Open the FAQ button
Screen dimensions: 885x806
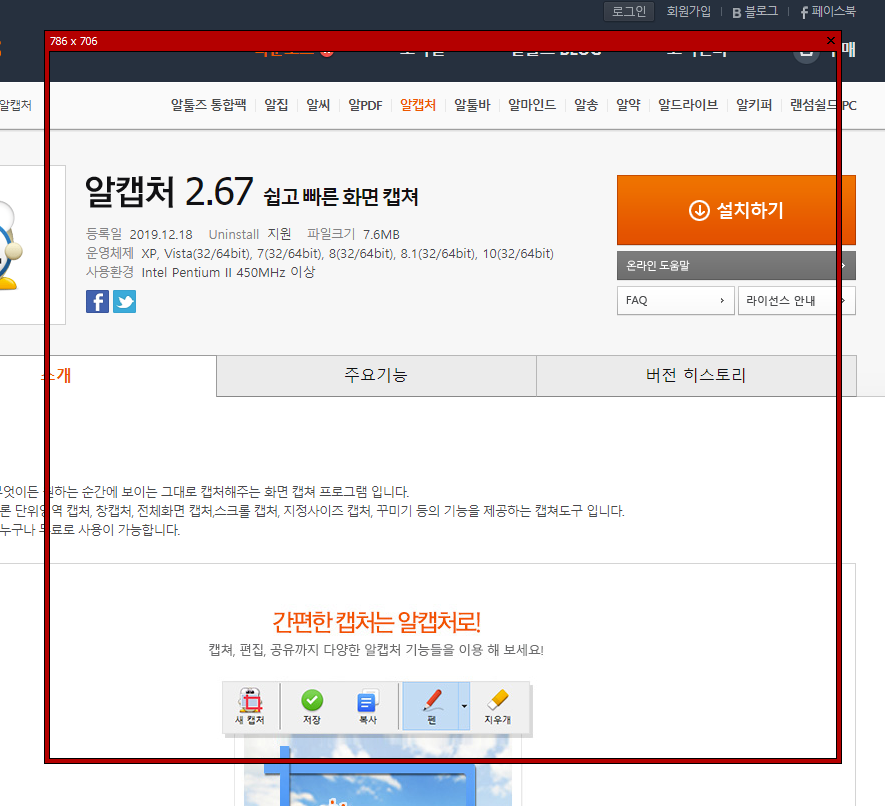click(676, 300)
